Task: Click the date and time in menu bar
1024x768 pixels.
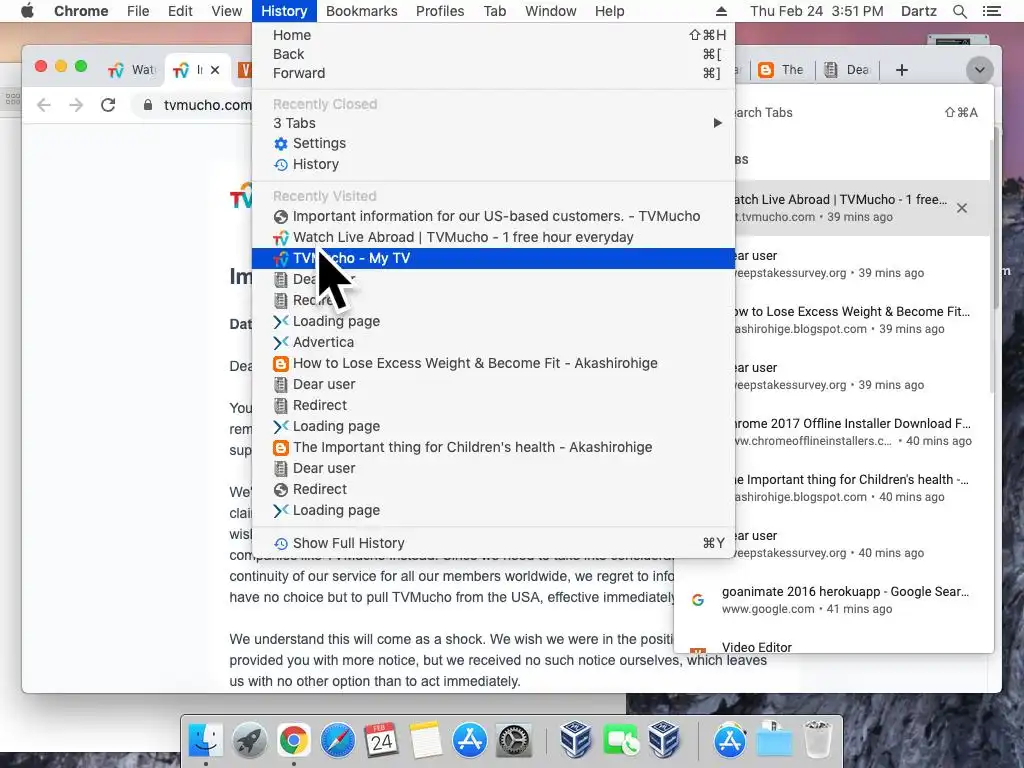Action: tap(816, 11)
